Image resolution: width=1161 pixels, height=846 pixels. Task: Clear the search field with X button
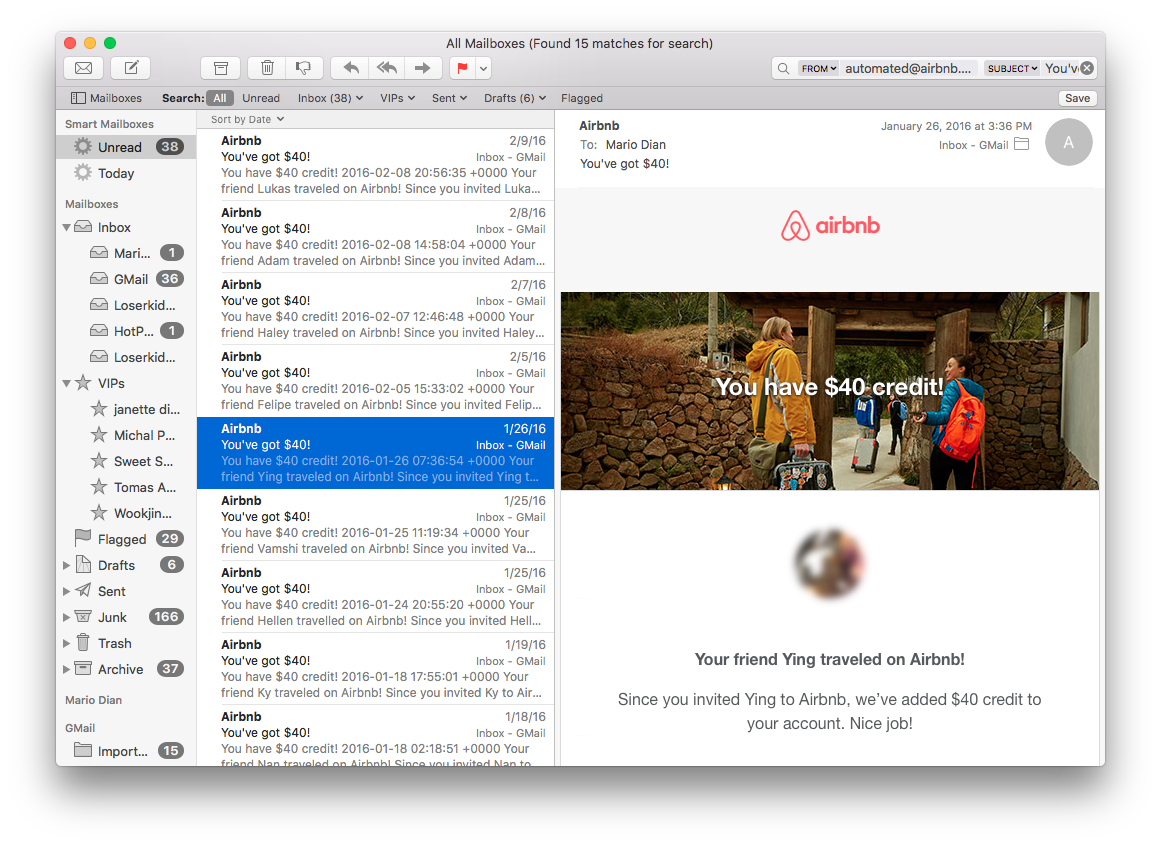click(1087, 68)
